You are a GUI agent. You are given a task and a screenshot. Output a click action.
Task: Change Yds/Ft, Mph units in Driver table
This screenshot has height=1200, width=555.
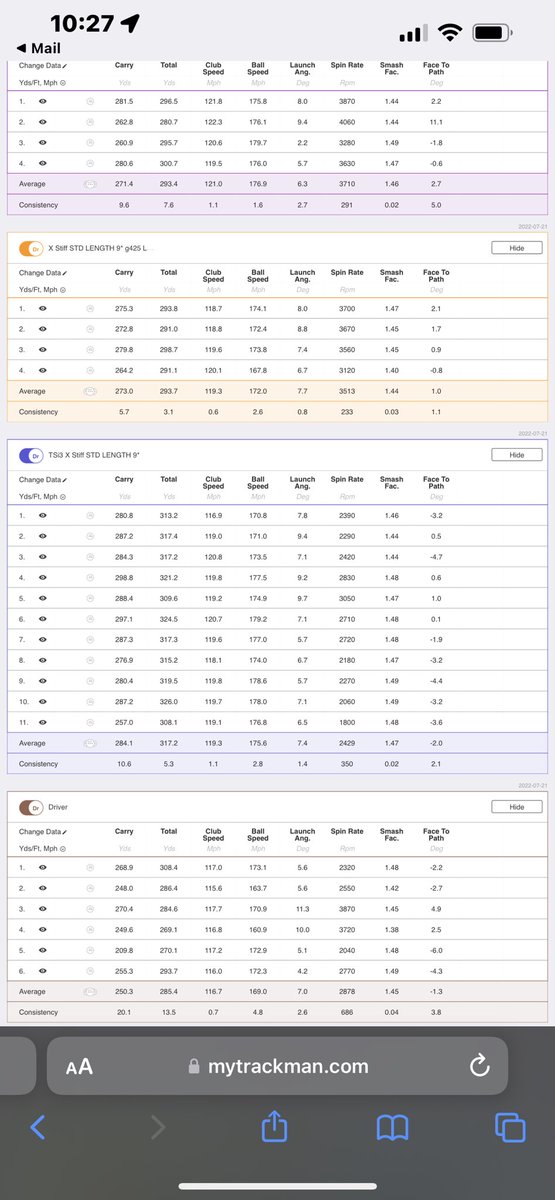pyautogui.click(x=43, y=849)
